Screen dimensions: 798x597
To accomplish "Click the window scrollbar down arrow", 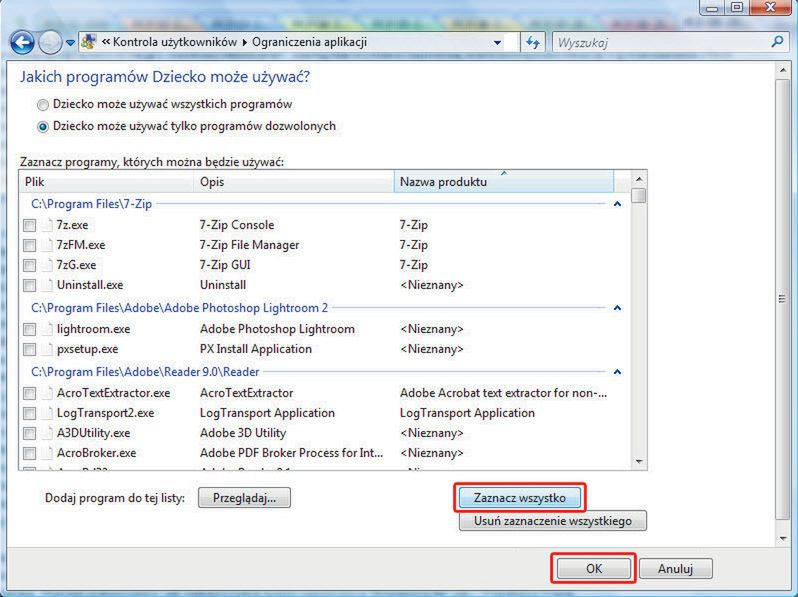I will point(783,538).
